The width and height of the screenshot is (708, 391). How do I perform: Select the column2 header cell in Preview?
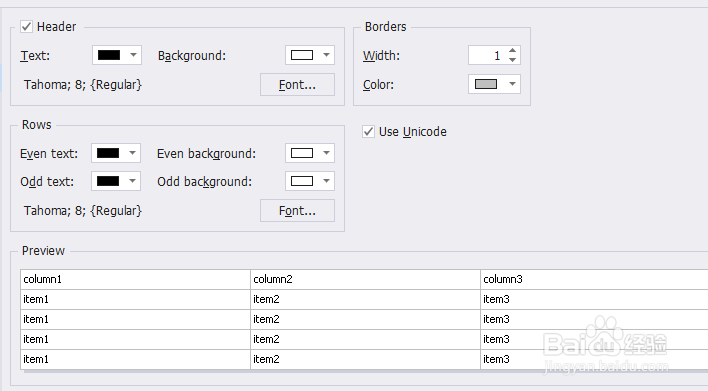tap(365, 279)
